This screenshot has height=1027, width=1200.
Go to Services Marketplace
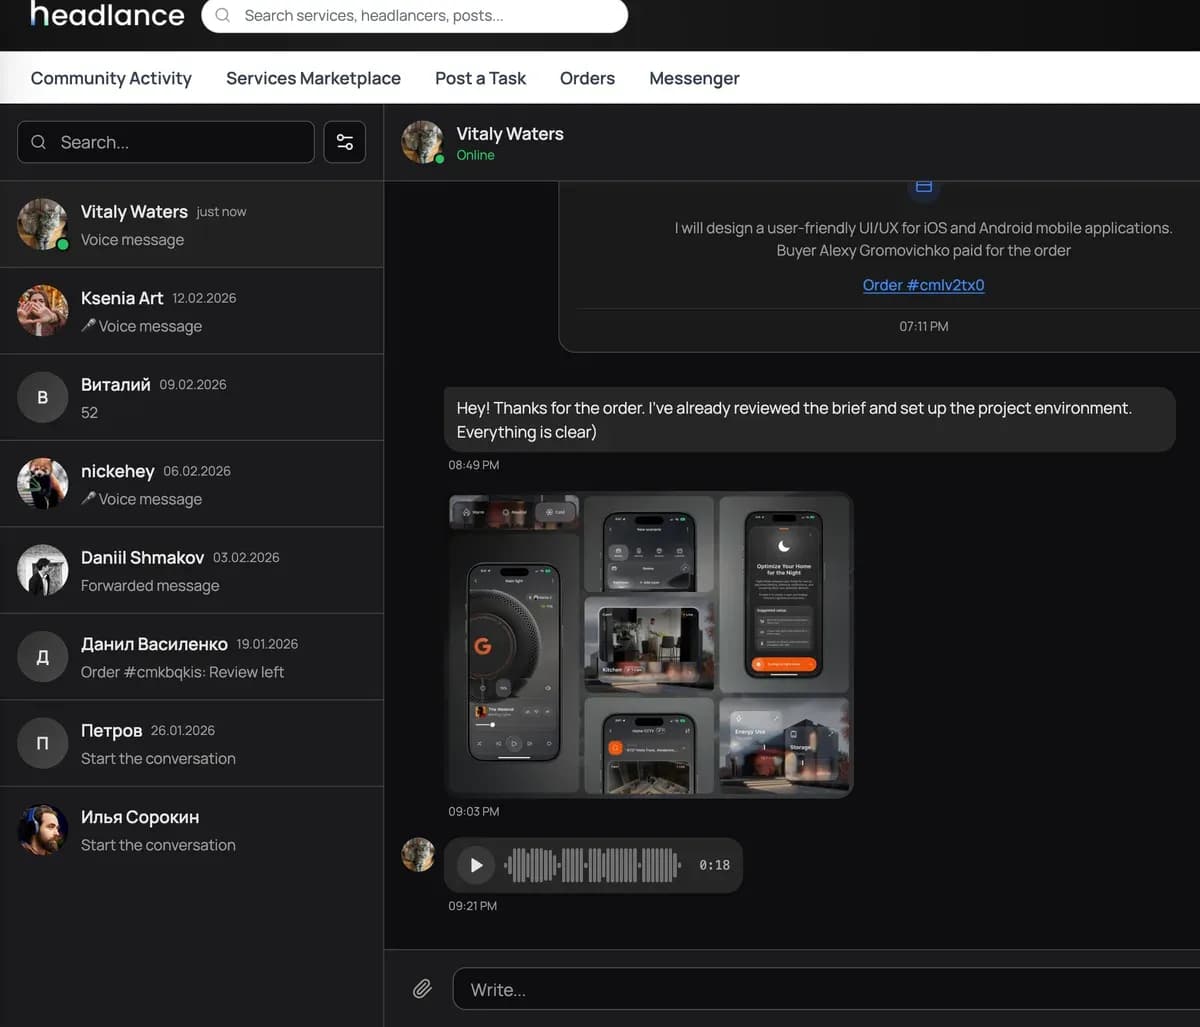click(x=313, y=78)
